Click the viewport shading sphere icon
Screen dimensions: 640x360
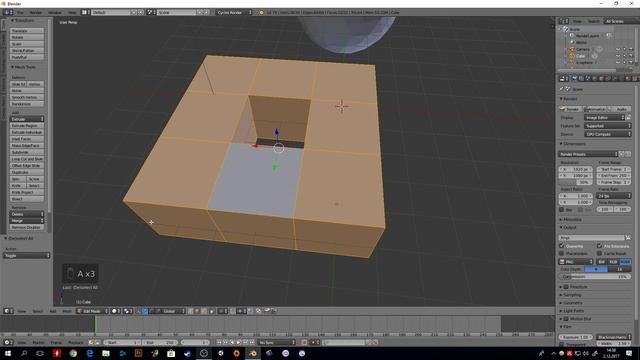(x=116, y=311)
